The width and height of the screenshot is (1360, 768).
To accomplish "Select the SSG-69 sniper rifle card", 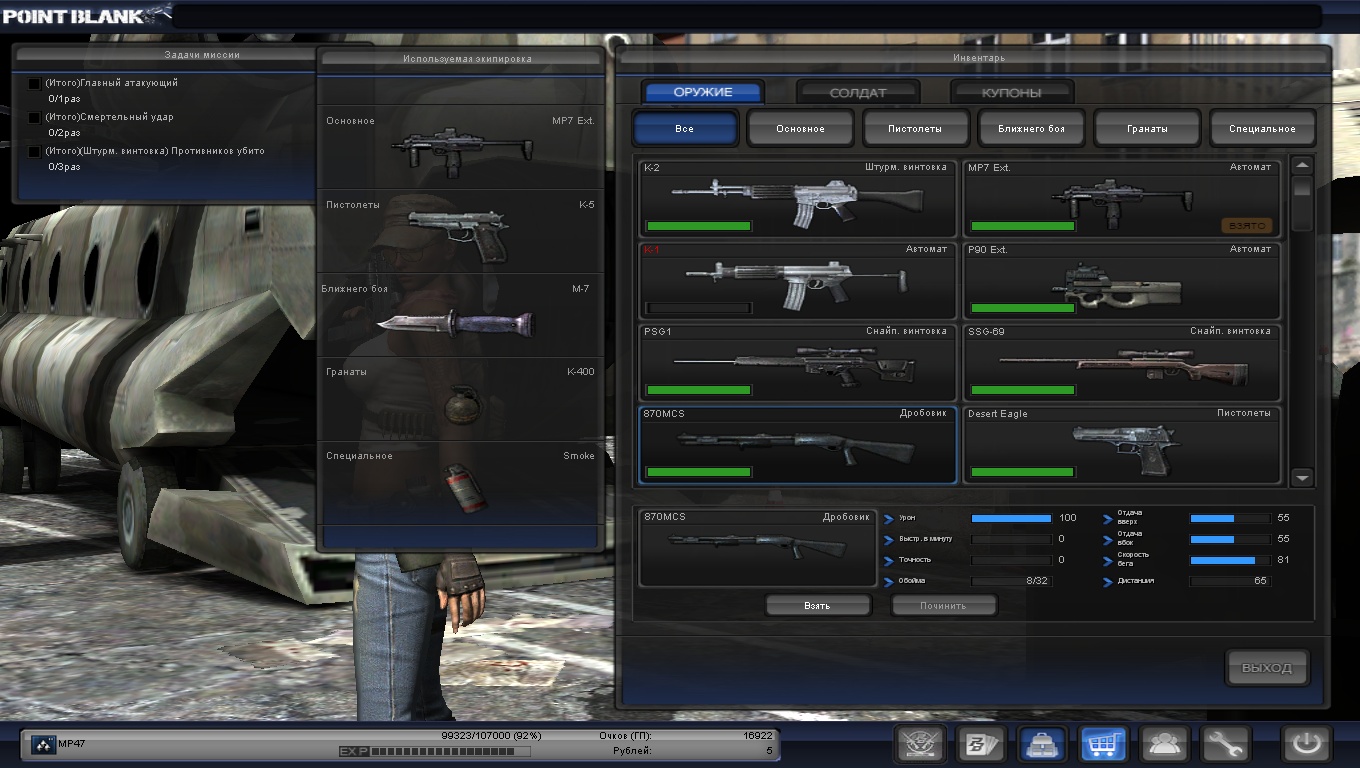I will pos(1122,363).
